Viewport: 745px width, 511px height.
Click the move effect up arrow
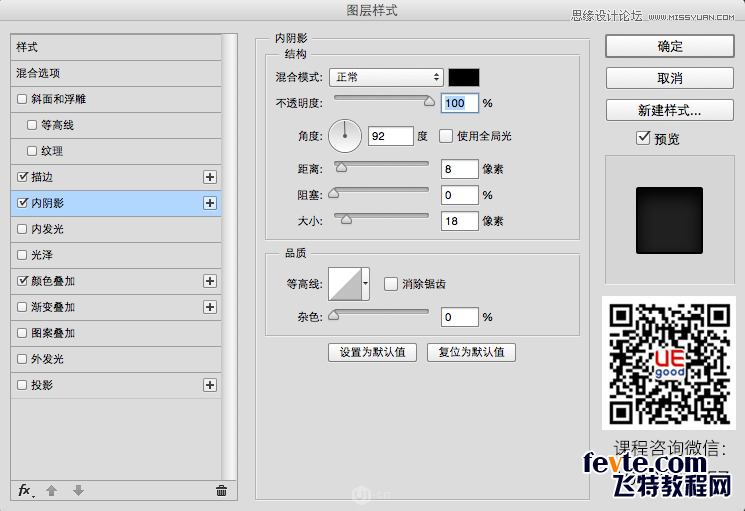[x=53, y=490]
